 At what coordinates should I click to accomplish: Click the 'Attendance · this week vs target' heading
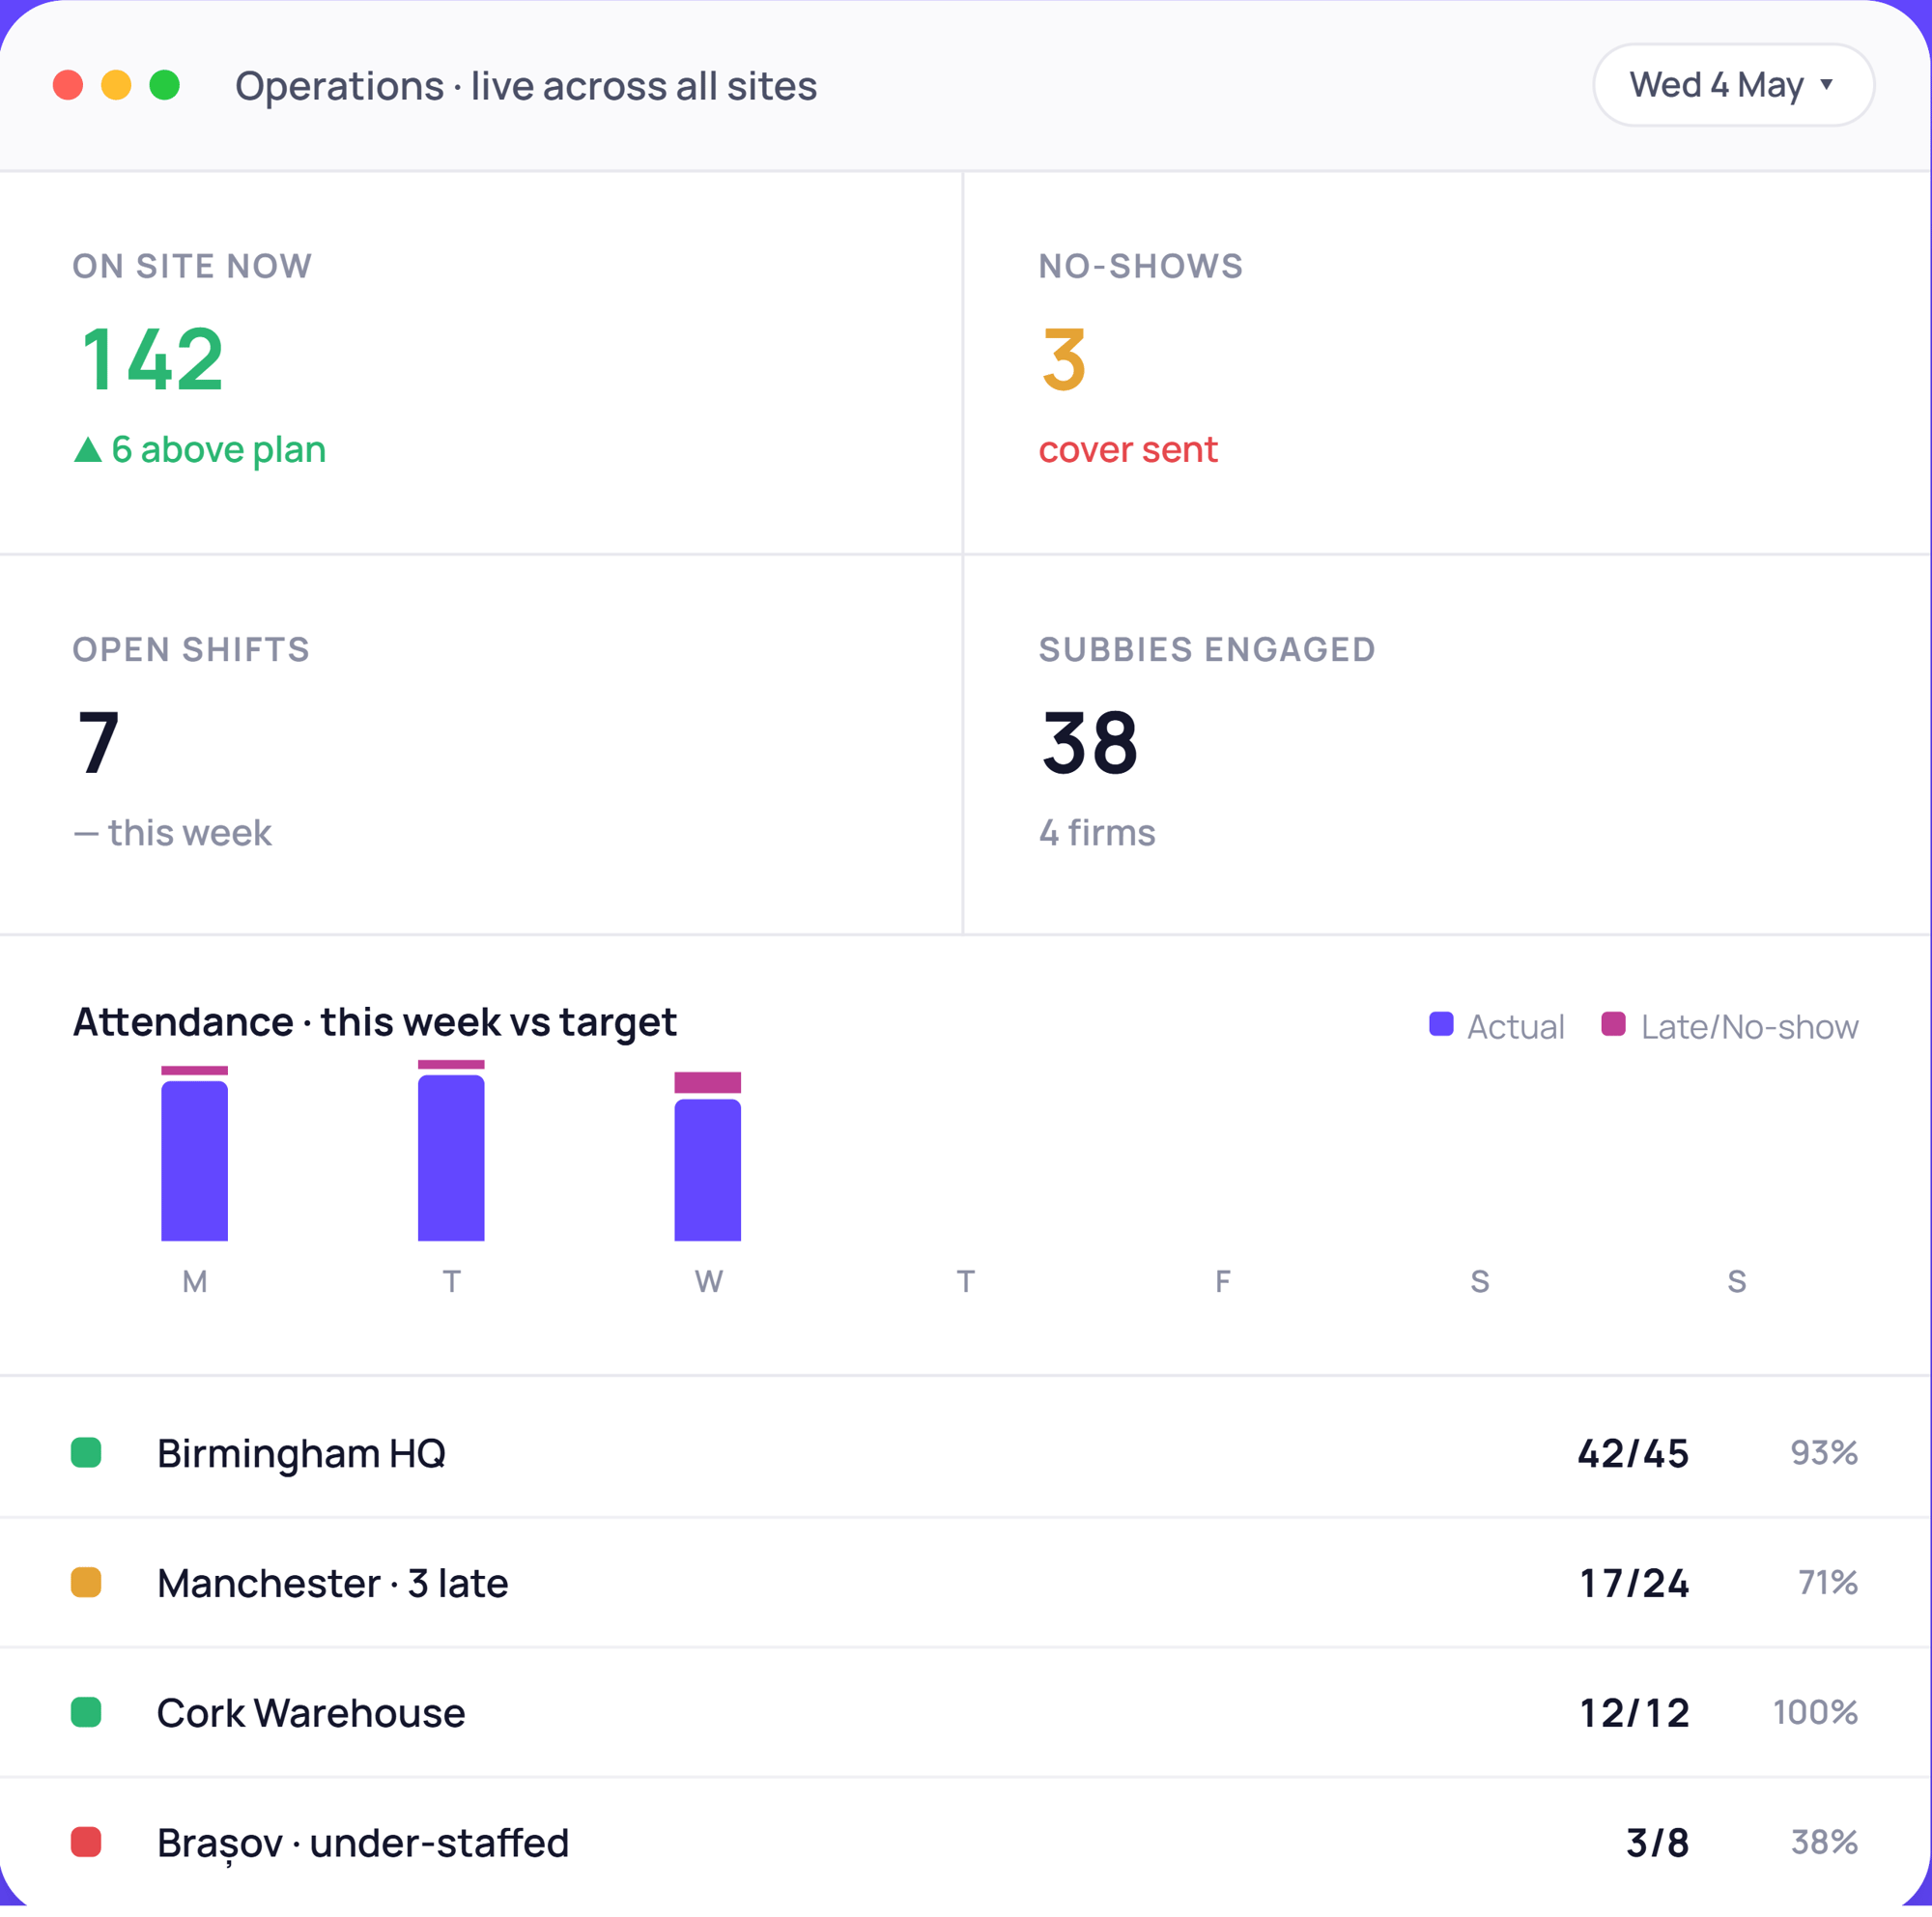pyautogui.click(x=375, y=1022)
